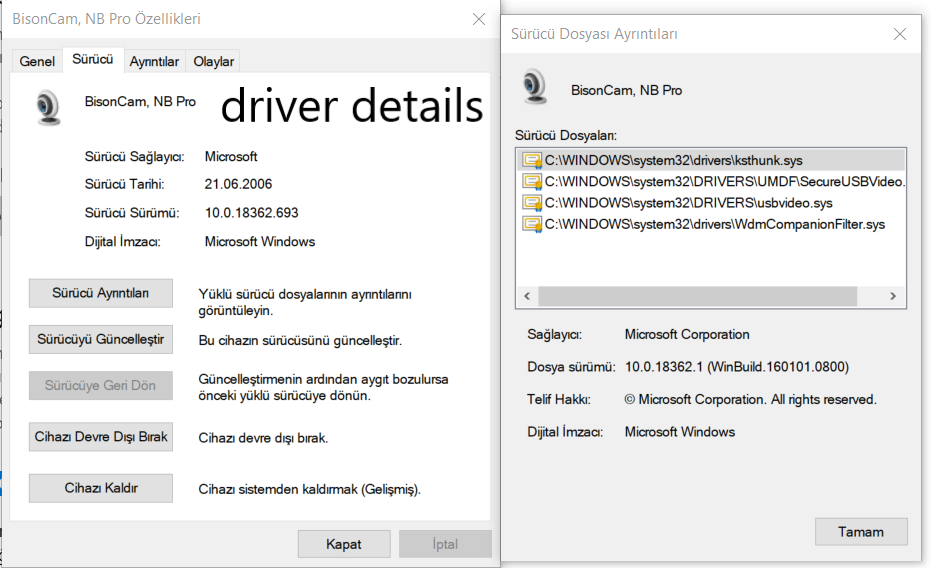Click the webcam icon in the properties dialog
The height and width of the screenshot is (568, 931).
point(48,107)
